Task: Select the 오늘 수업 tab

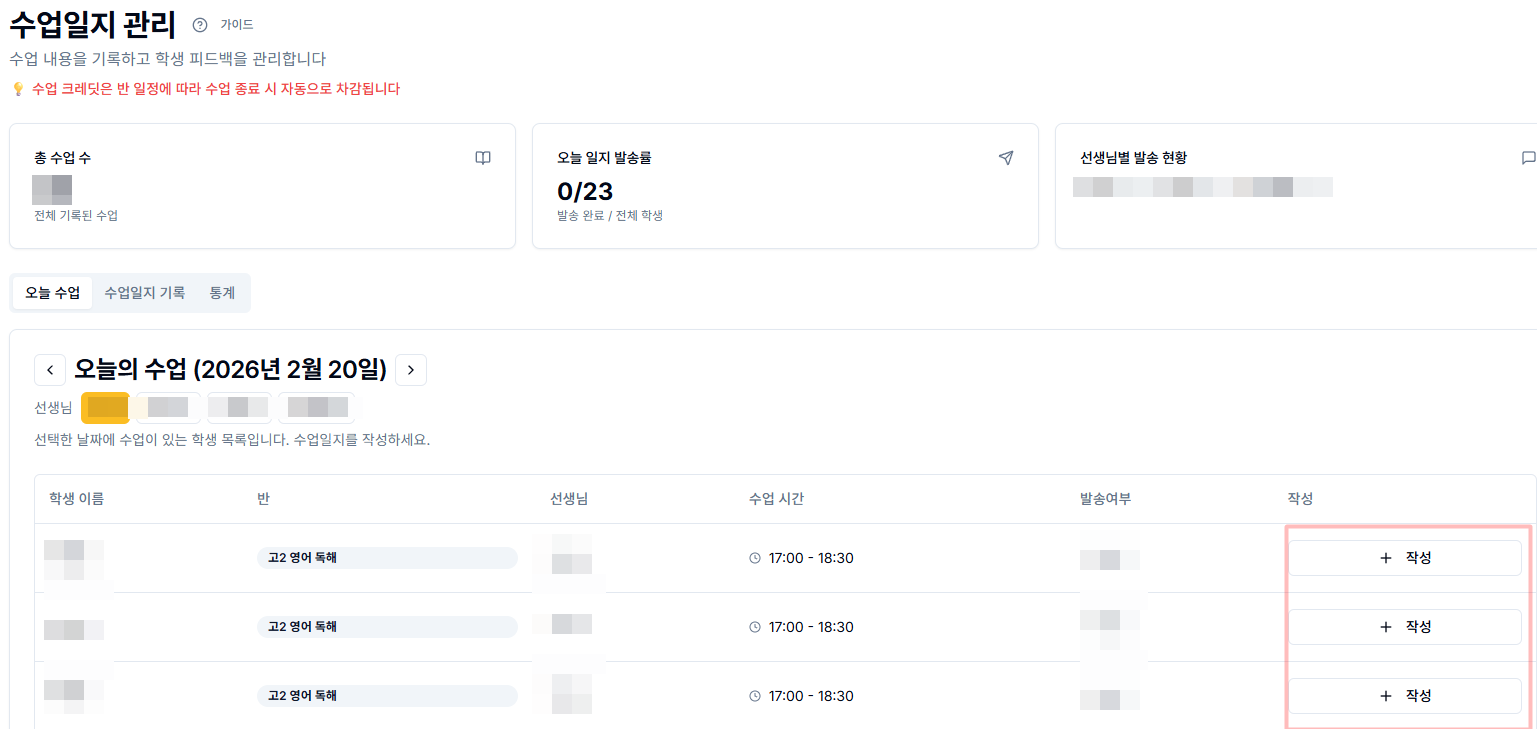Action: click(52, 292)
